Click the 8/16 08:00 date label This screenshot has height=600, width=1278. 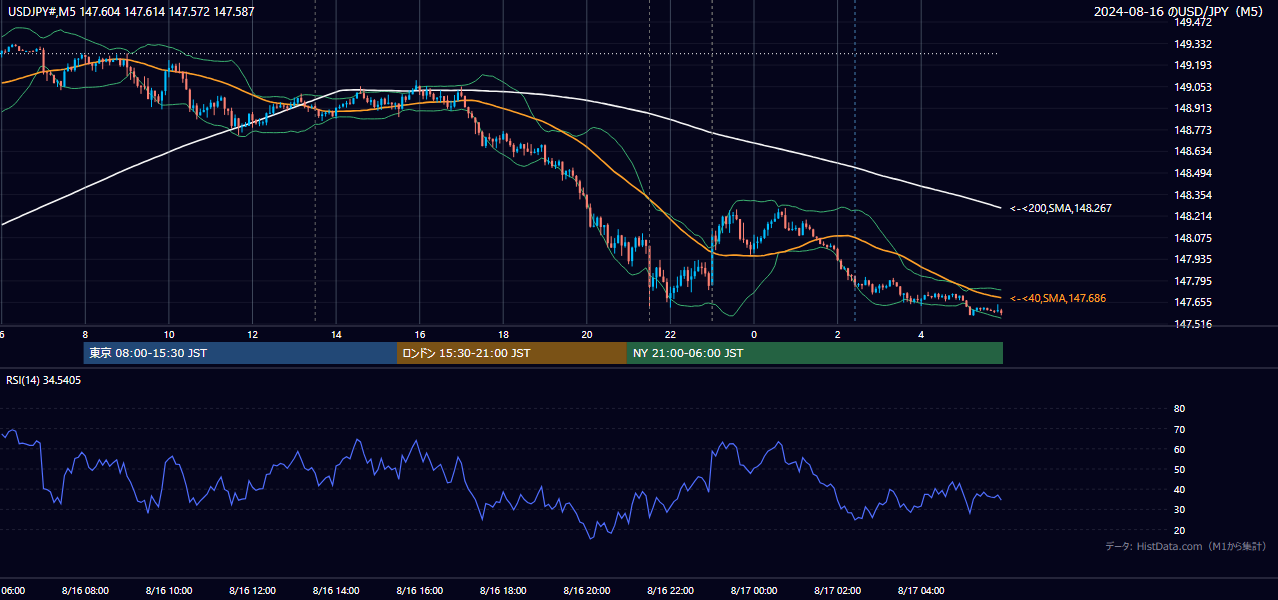[x=85, y=590]
